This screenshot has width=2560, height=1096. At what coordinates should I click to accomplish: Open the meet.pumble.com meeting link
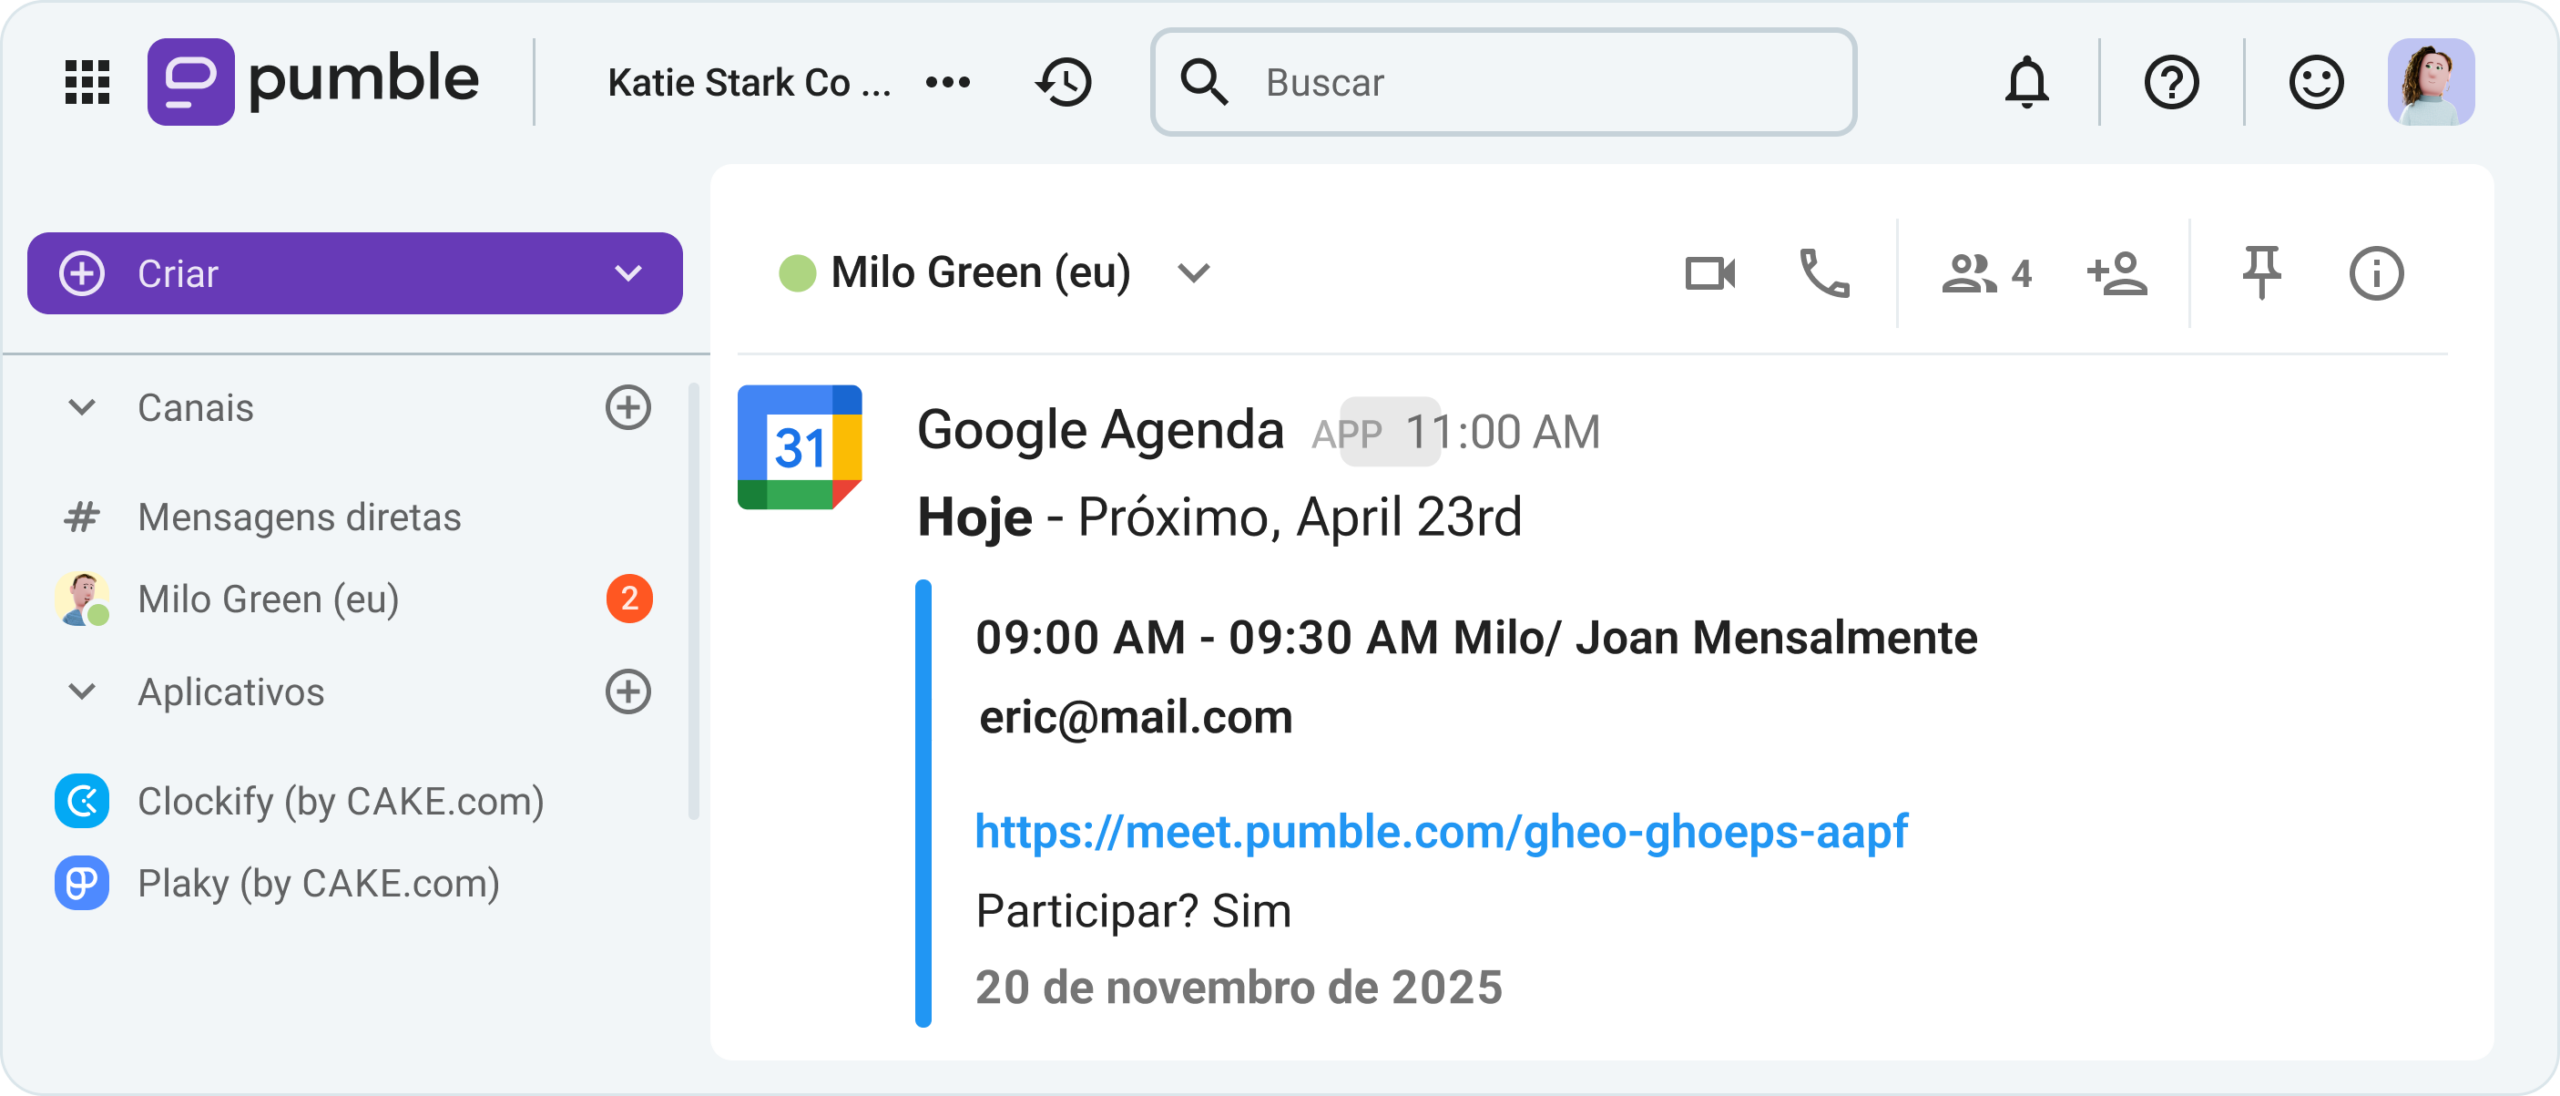pos(1440,828)
